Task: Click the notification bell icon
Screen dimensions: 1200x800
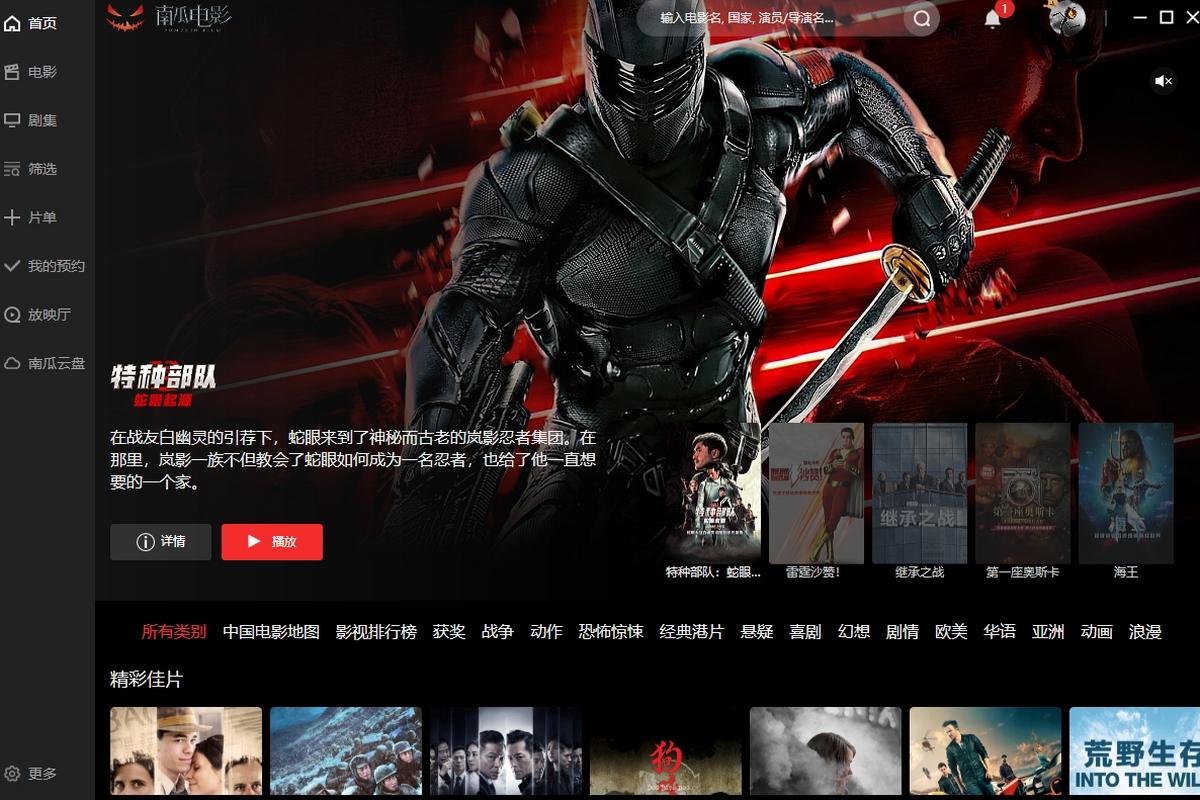Action: pyautogui.click(x=993, y=19)
